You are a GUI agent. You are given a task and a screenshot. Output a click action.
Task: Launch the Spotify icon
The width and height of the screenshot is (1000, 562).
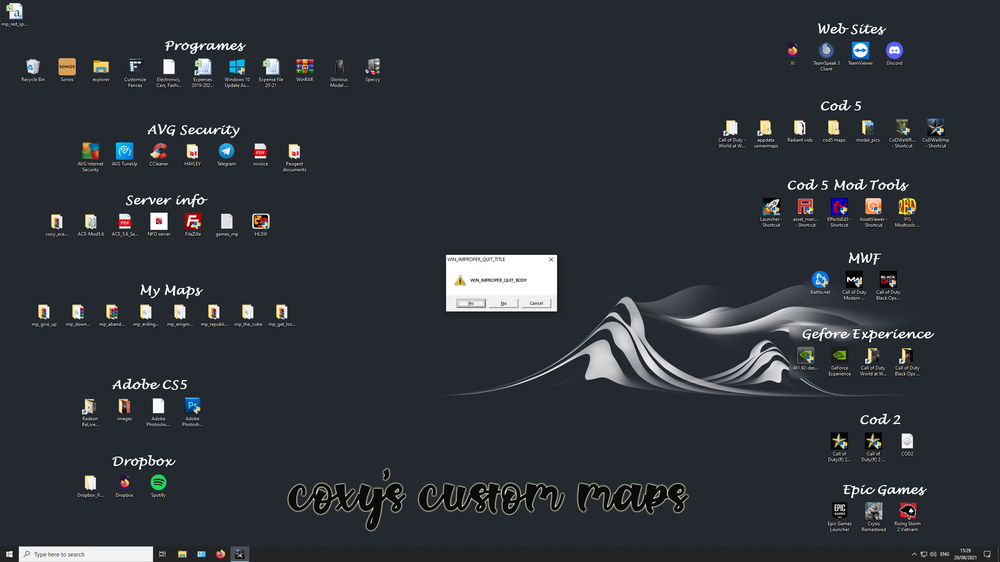158,485
